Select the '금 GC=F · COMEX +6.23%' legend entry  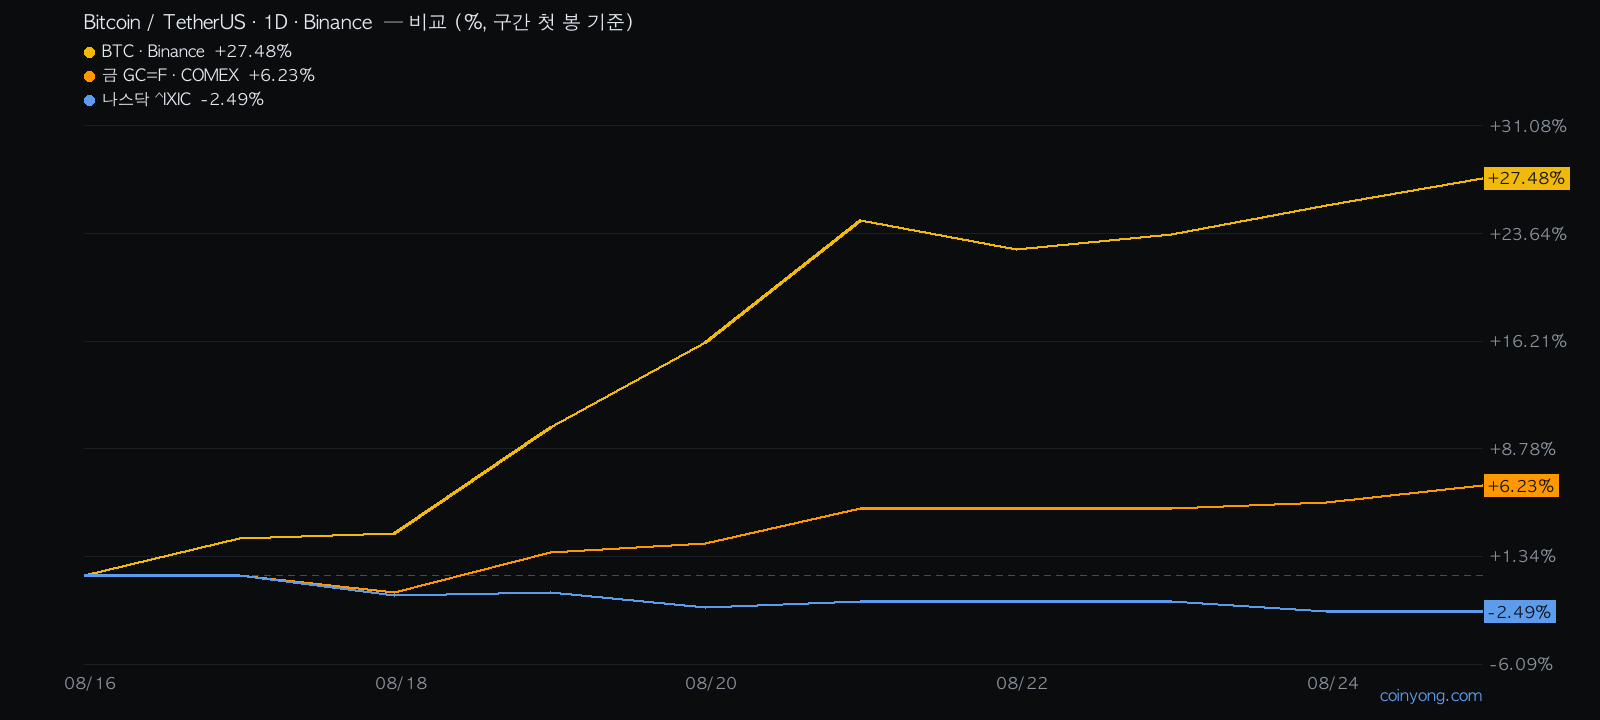coord(200,75)
